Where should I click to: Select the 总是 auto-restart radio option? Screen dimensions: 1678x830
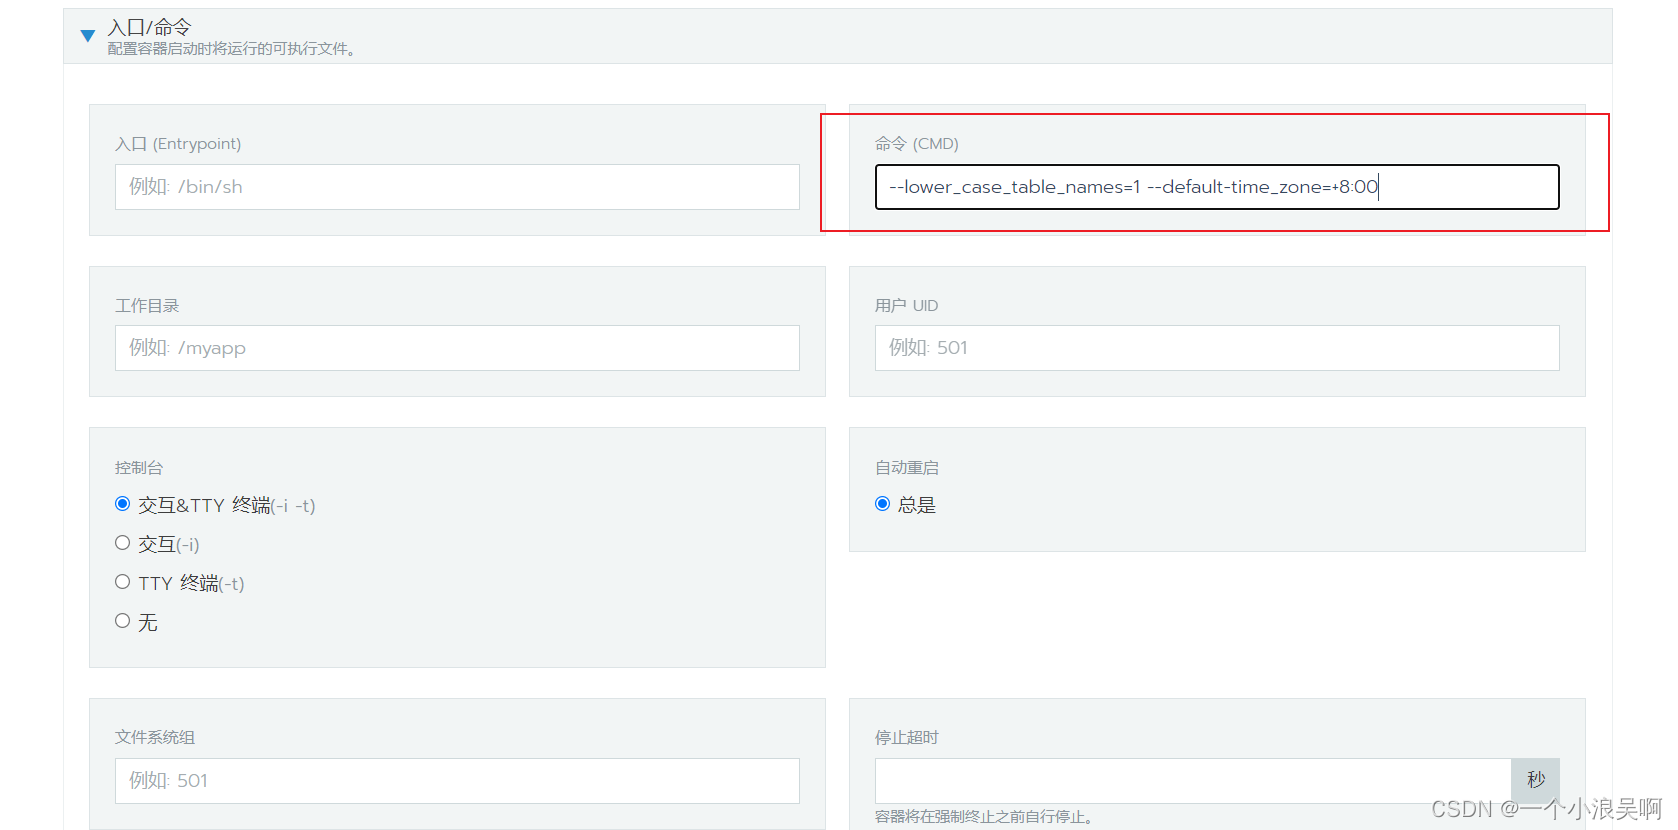pos(883,504)
